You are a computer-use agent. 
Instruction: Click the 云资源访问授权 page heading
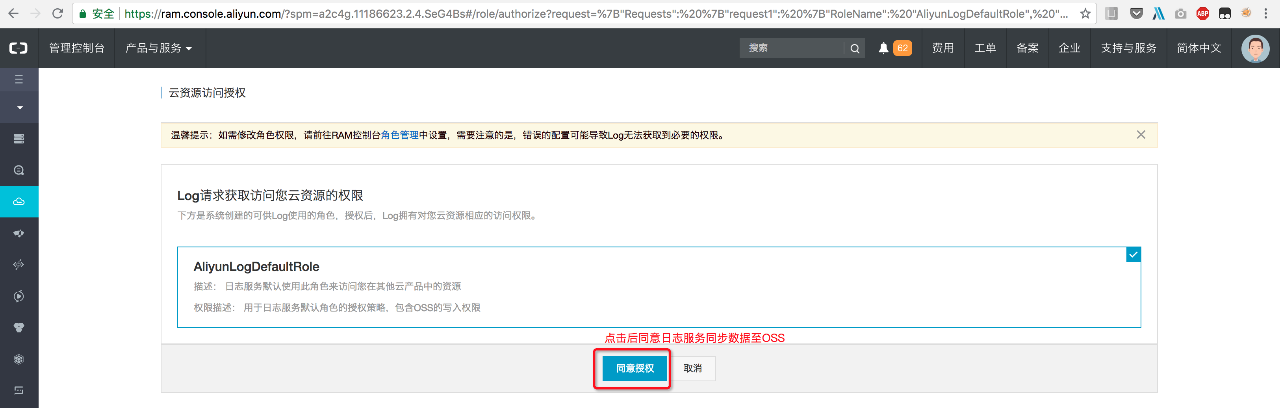tap(207, 92)
